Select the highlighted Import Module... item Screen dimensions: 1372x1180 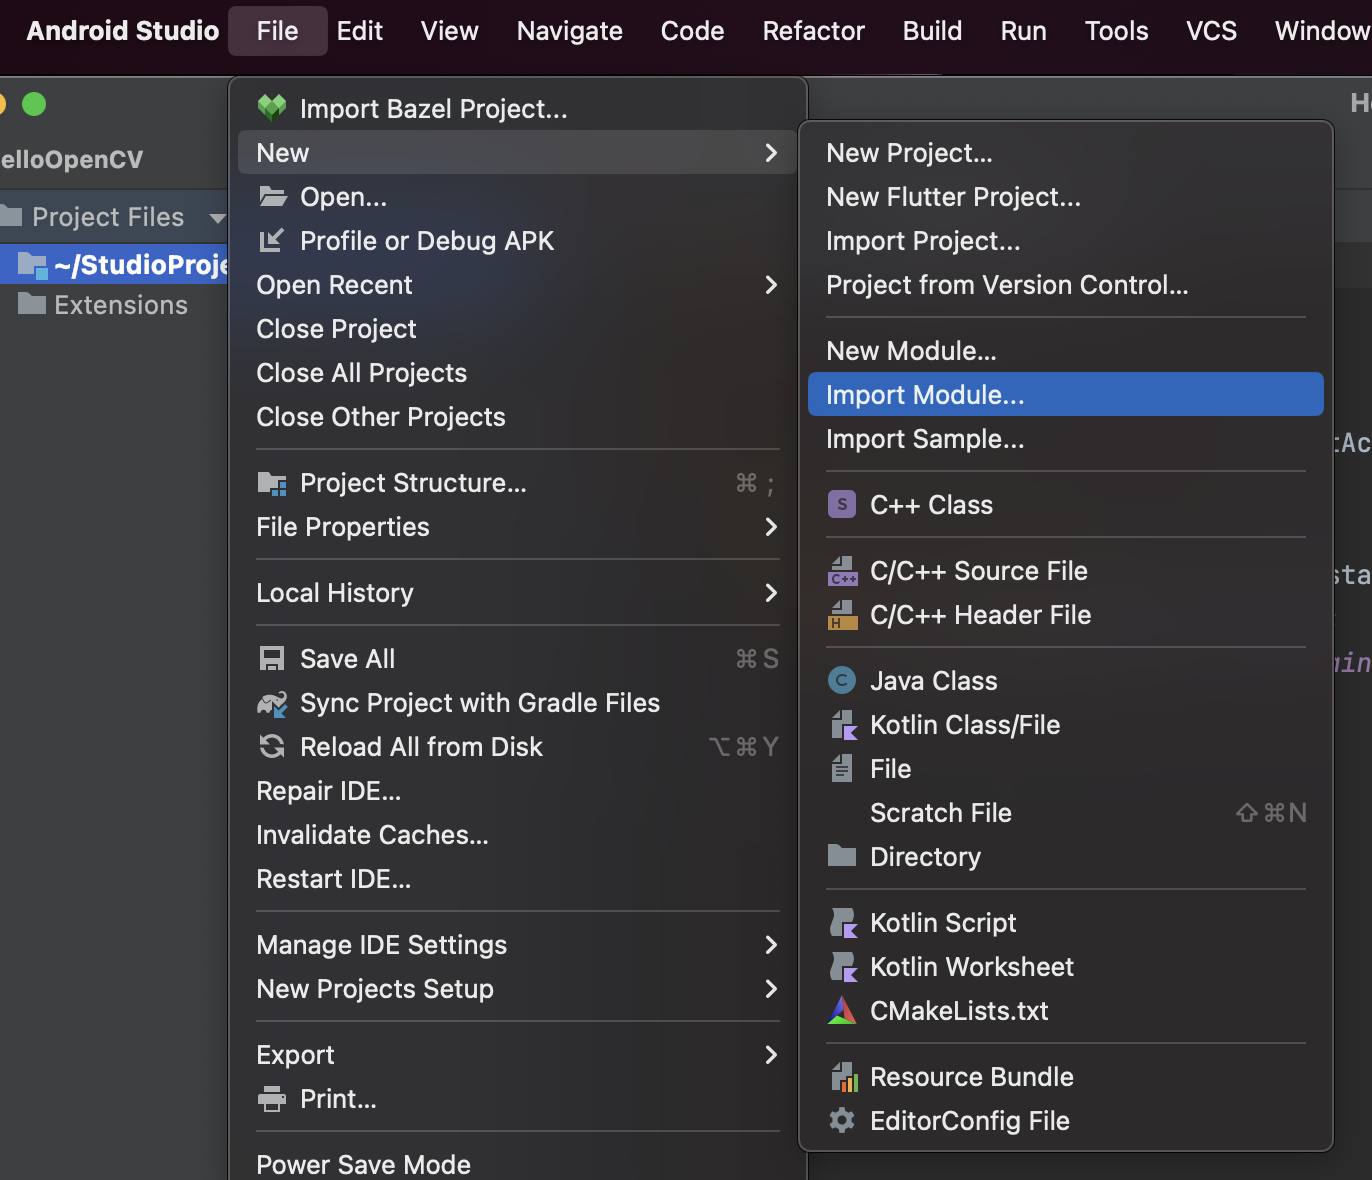click(1066, 394)
